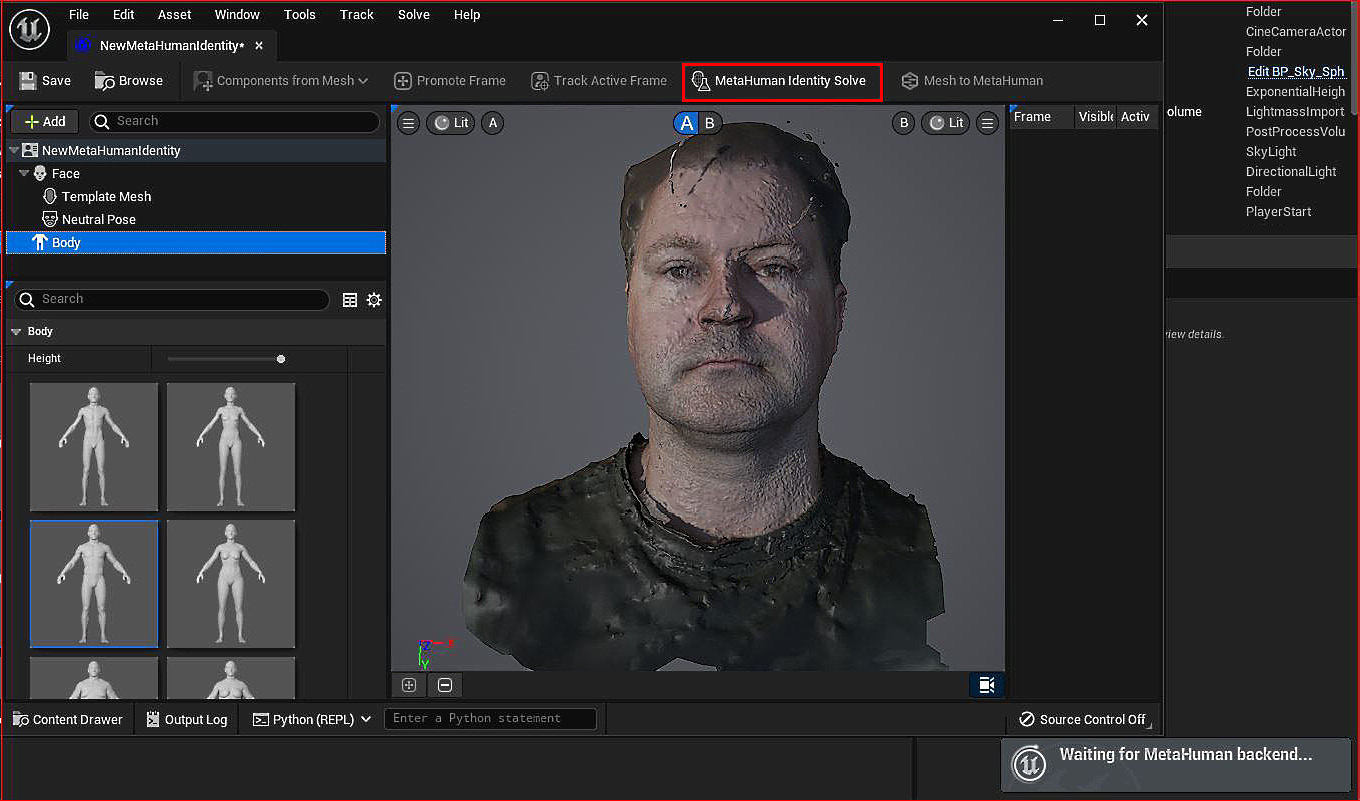Open viewport A hamburger menu
The image size is (1360, 801).
point(408,123)
